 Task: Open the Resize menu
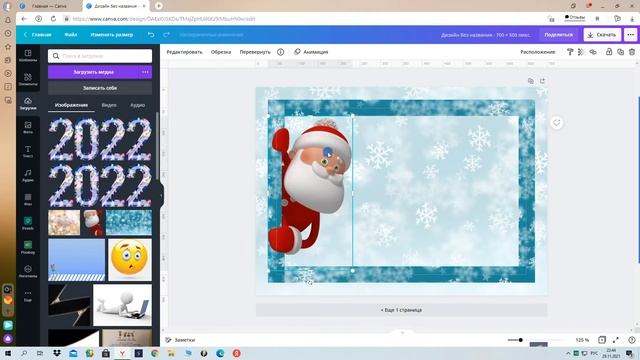click(111, 35)
